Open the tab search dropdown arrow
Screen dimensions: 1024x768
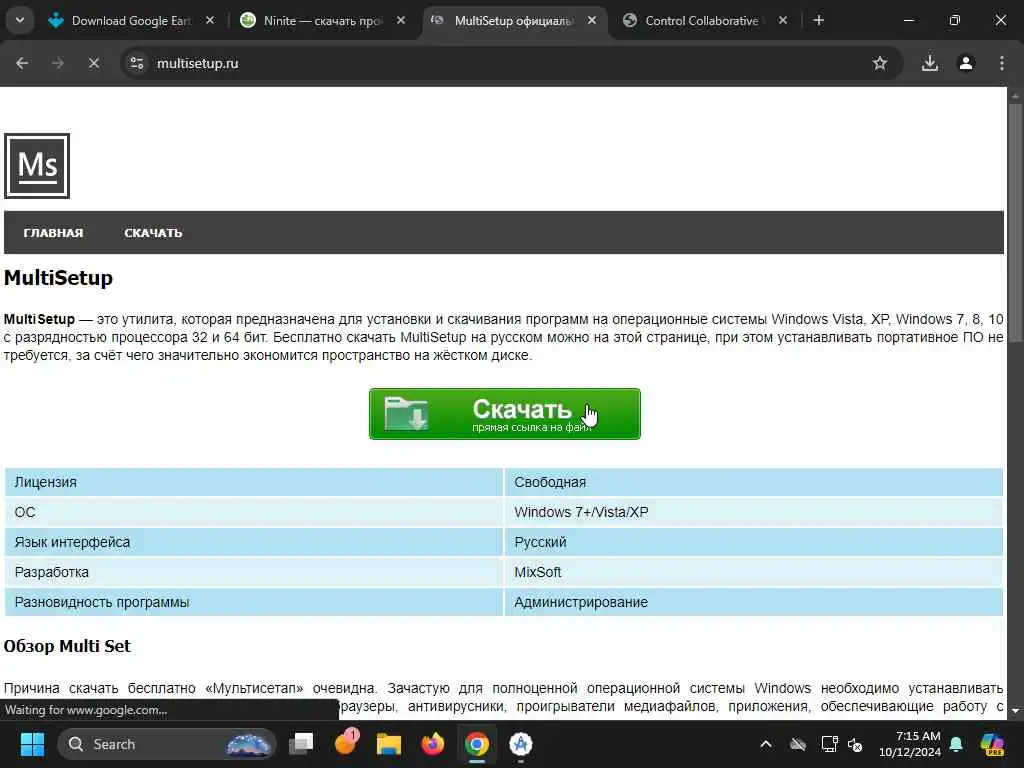[x=20, y=20]
